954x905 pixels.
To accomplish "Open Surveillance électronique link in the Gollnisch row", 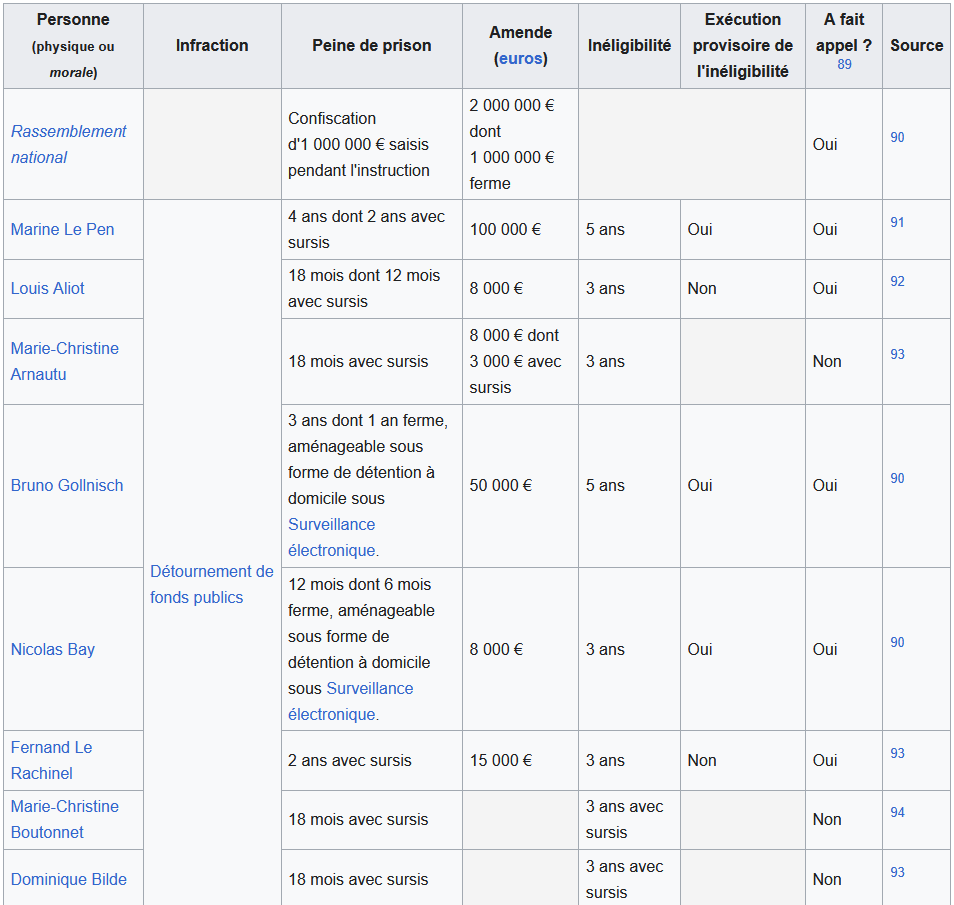I will point(333,537).
